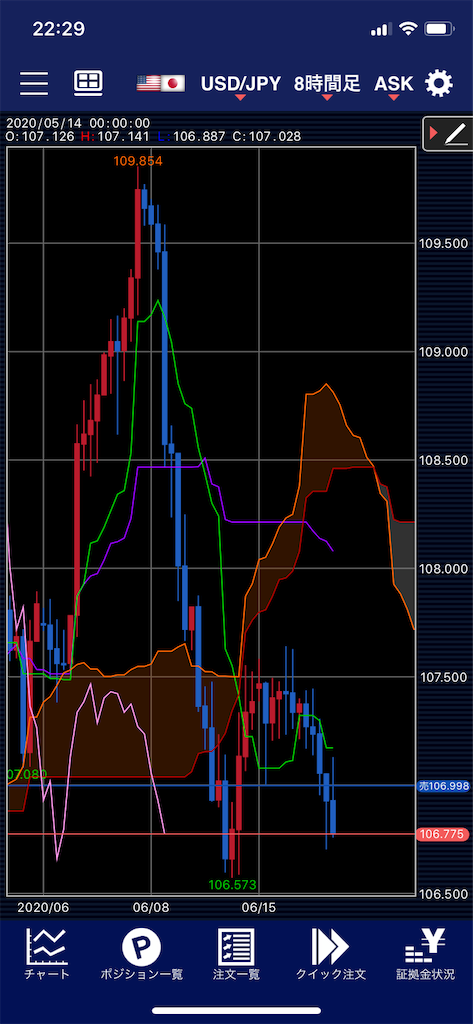
Task: Tap the 106.573 low price label
Action: coord(233,885)
